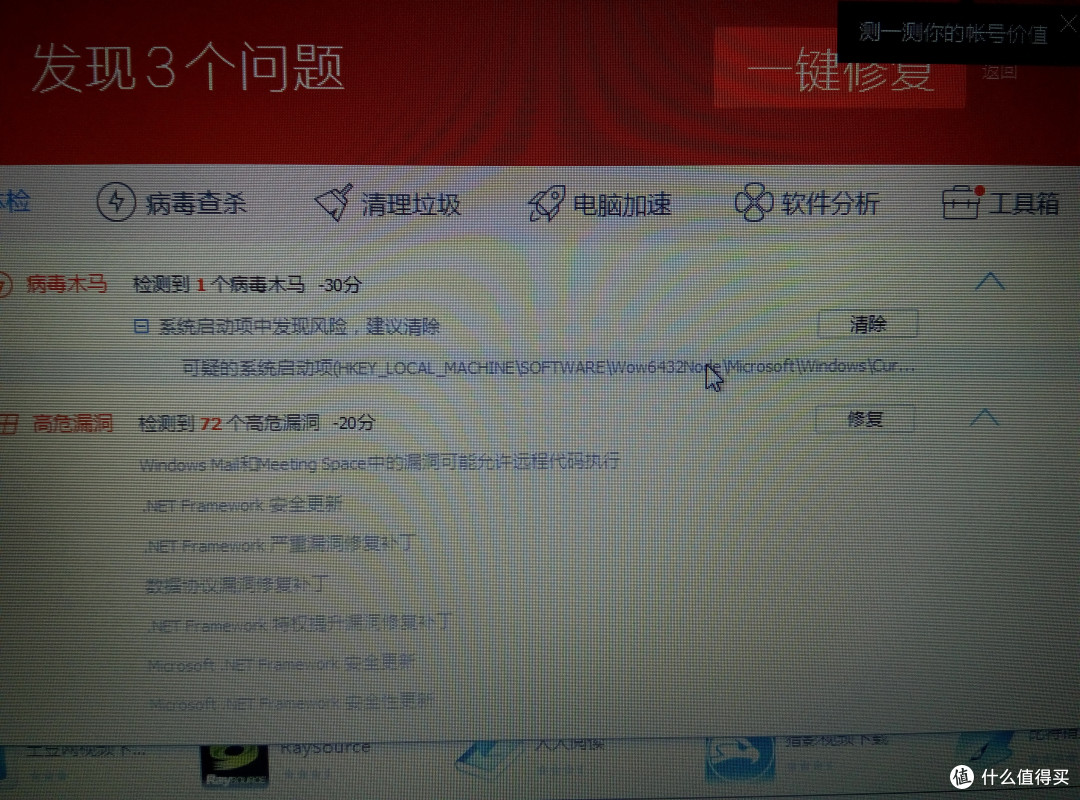1080x800 pixels.
Task: Click 清除 button for startup risk
Action: coord(867,324)
